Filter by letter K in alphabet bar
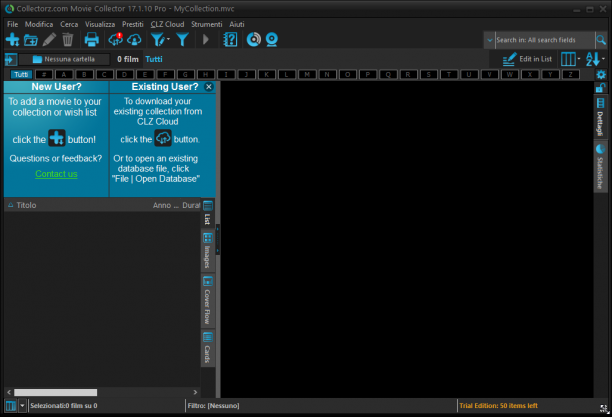The image size is (612, 417). pos(267,74)
